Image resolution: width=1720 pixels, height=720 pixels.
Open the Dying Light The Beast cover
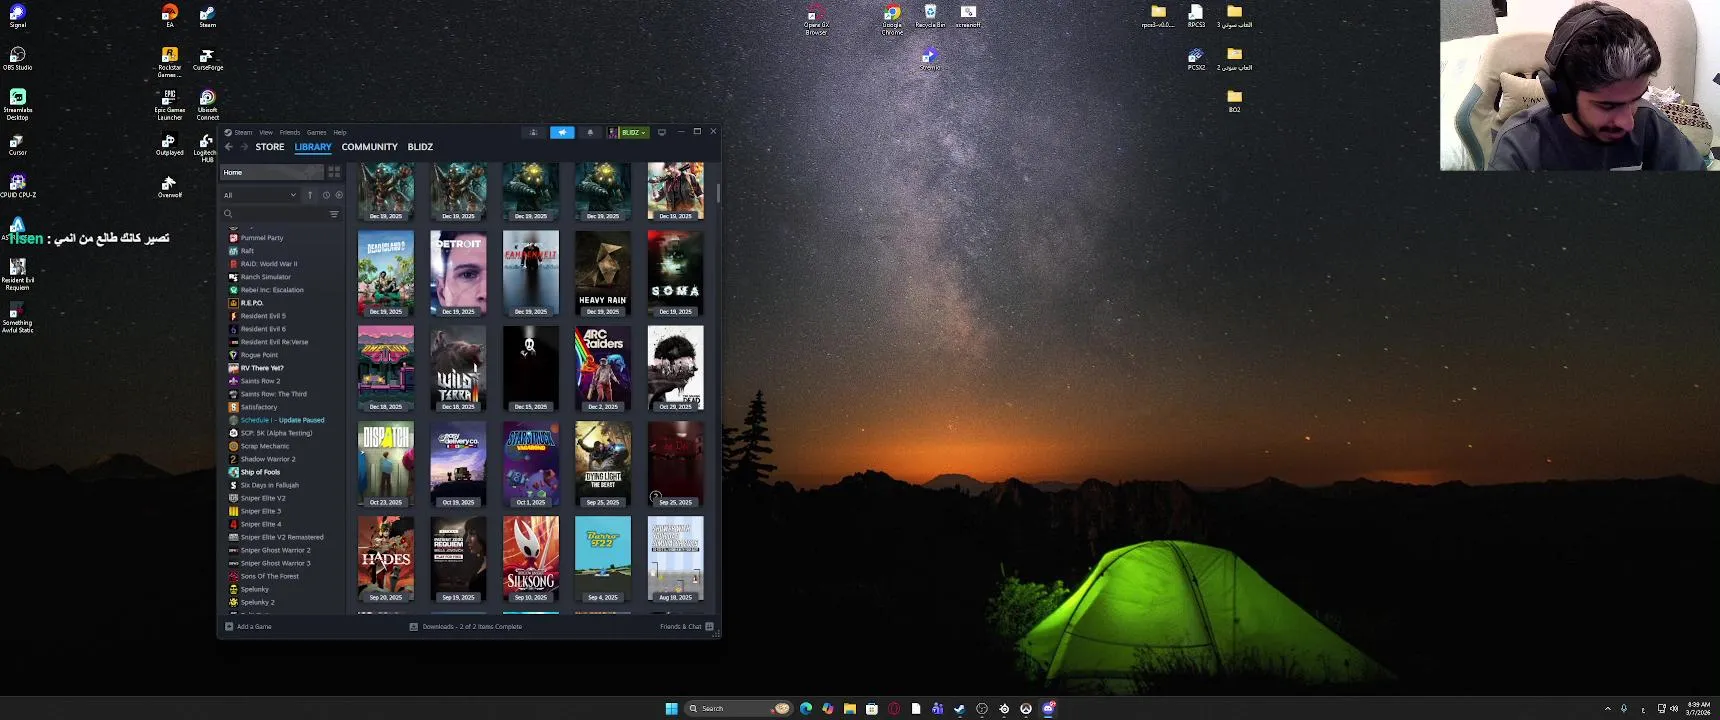click(x=603, y=464)
